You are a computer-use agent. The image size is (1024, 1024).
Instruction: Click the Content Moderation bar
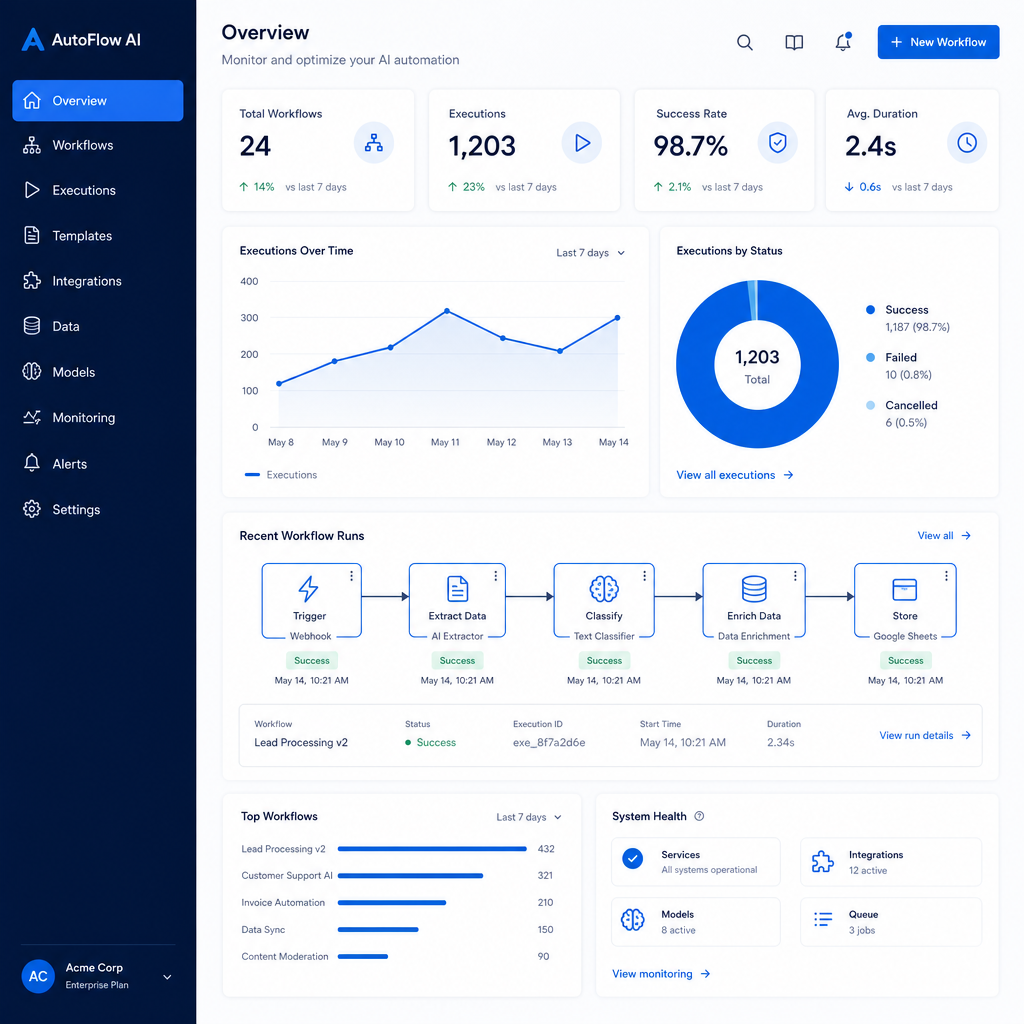(x=362, y=957)
